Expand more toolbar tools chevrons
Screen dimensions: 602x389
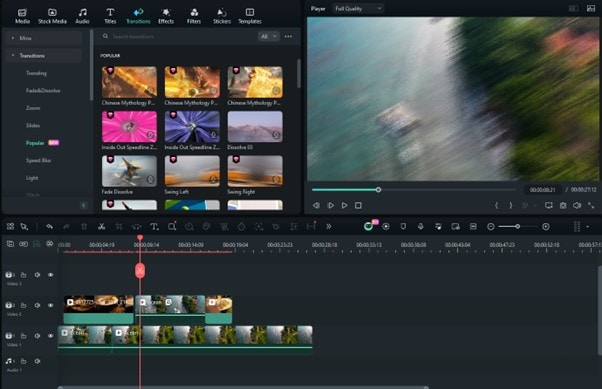(329, 227)
